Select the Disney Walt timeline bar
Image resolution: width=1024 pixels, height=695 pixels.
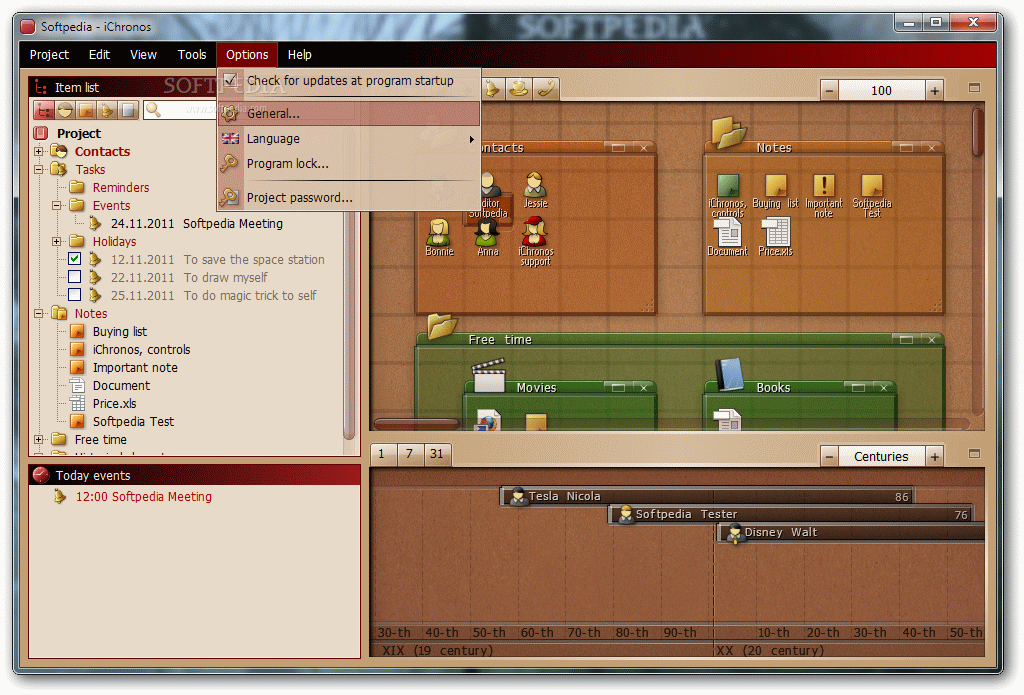(851, 532)
